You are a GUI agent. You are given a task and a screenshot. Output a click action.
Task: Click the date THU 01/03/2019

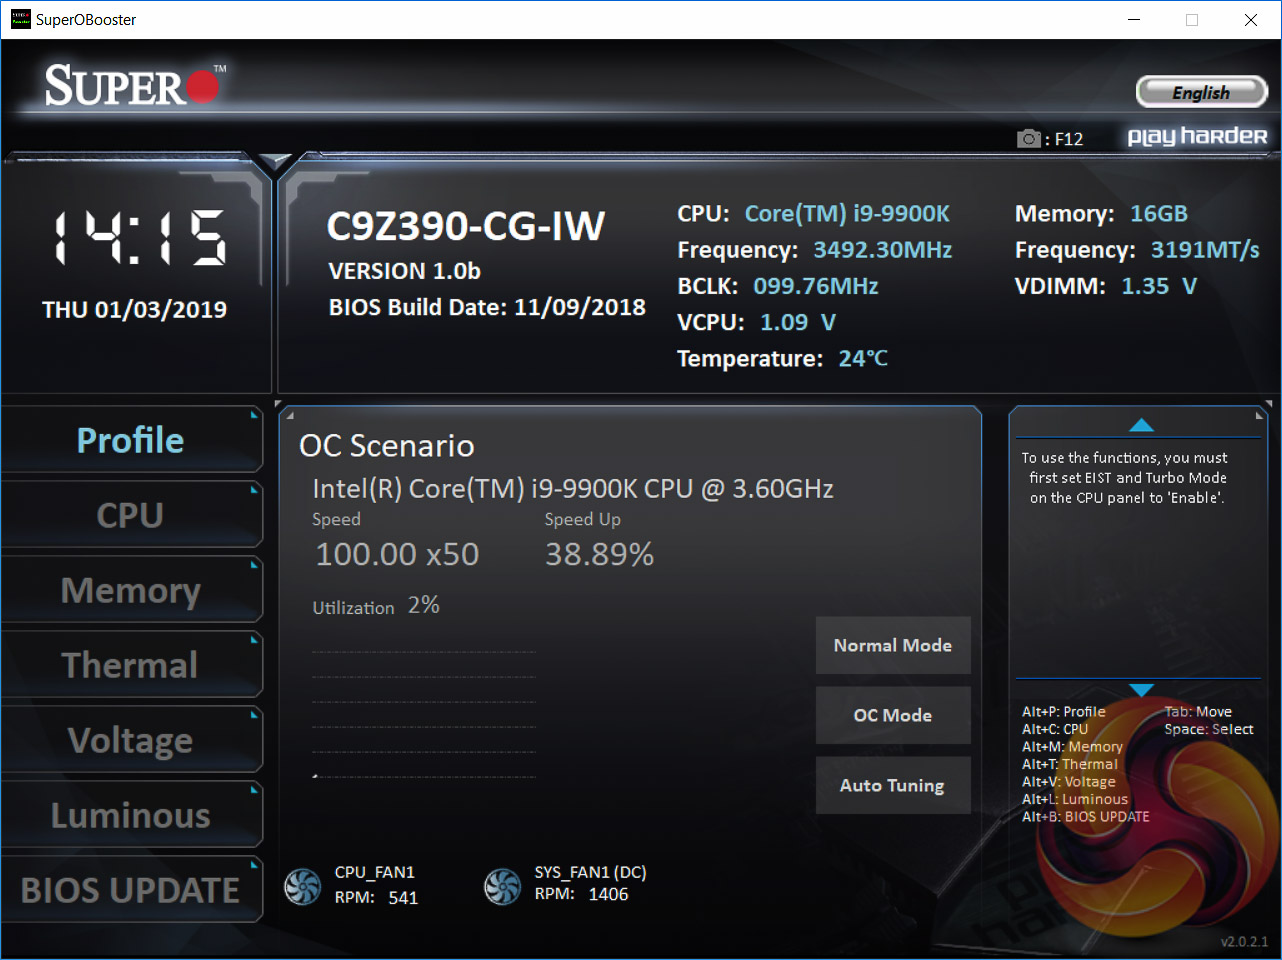click(135, 310)
